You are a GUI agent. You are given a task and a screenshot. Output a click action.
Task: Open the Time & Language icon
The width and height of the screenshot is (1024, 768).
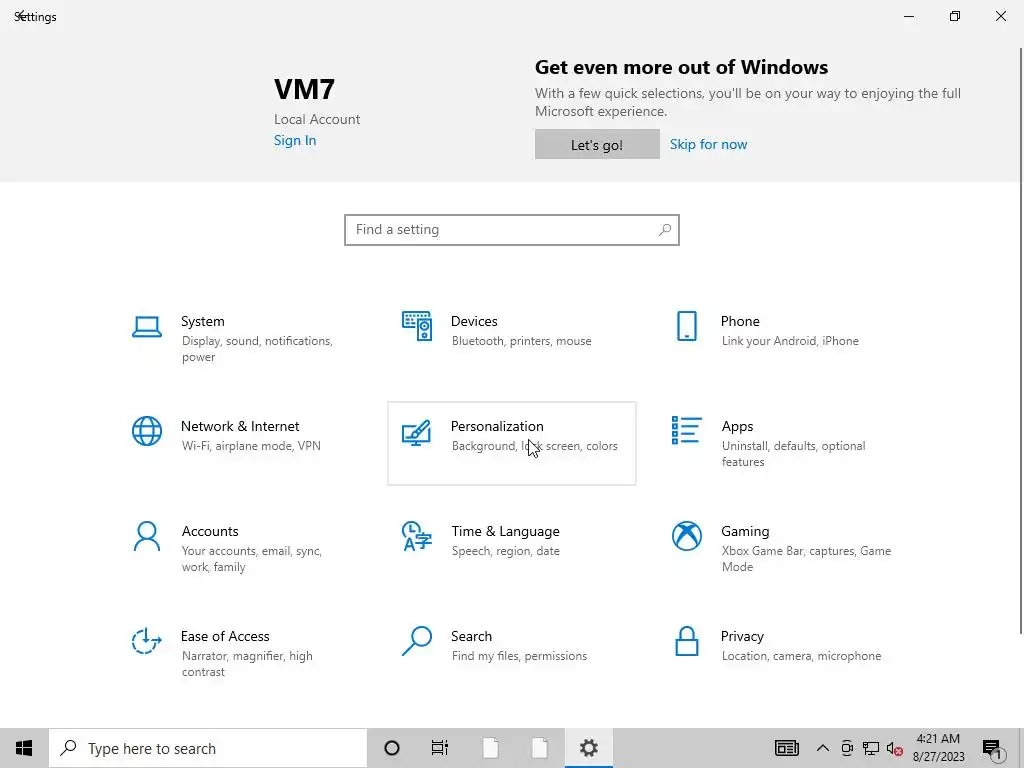coord(417,536)
